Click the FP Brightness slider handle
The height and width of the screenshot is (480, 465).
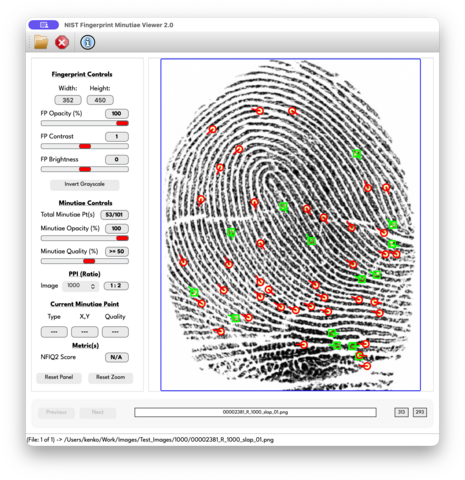85,169
